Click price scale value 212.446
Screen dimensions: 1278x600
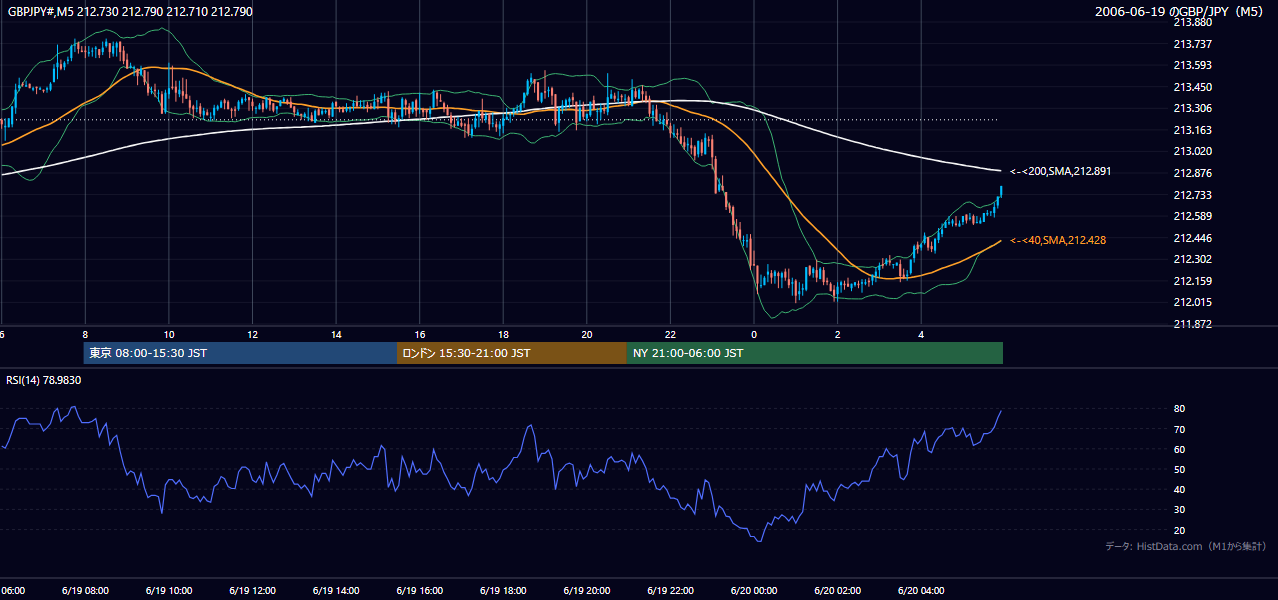coord(1191,238)
